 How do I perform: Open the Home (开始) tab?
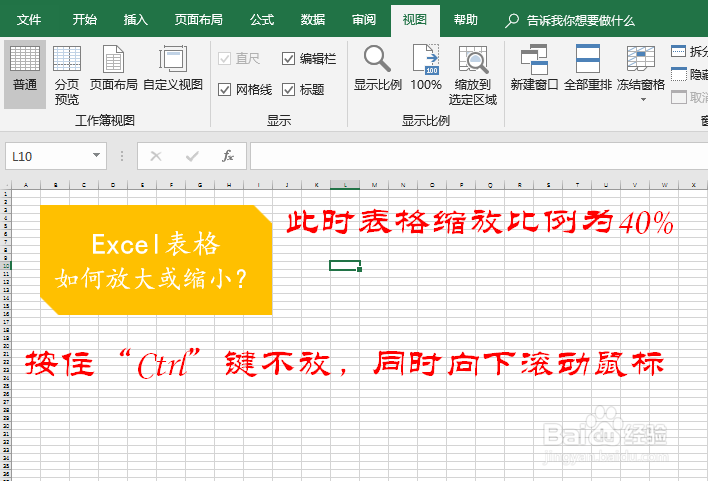[84, 20]
